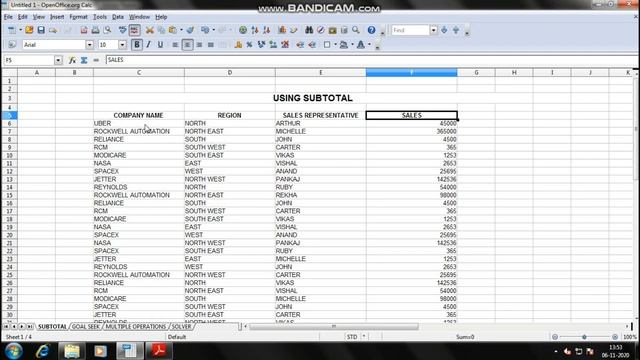Toggle Italic formatting
640x360 pixels.
pos(149,44)
